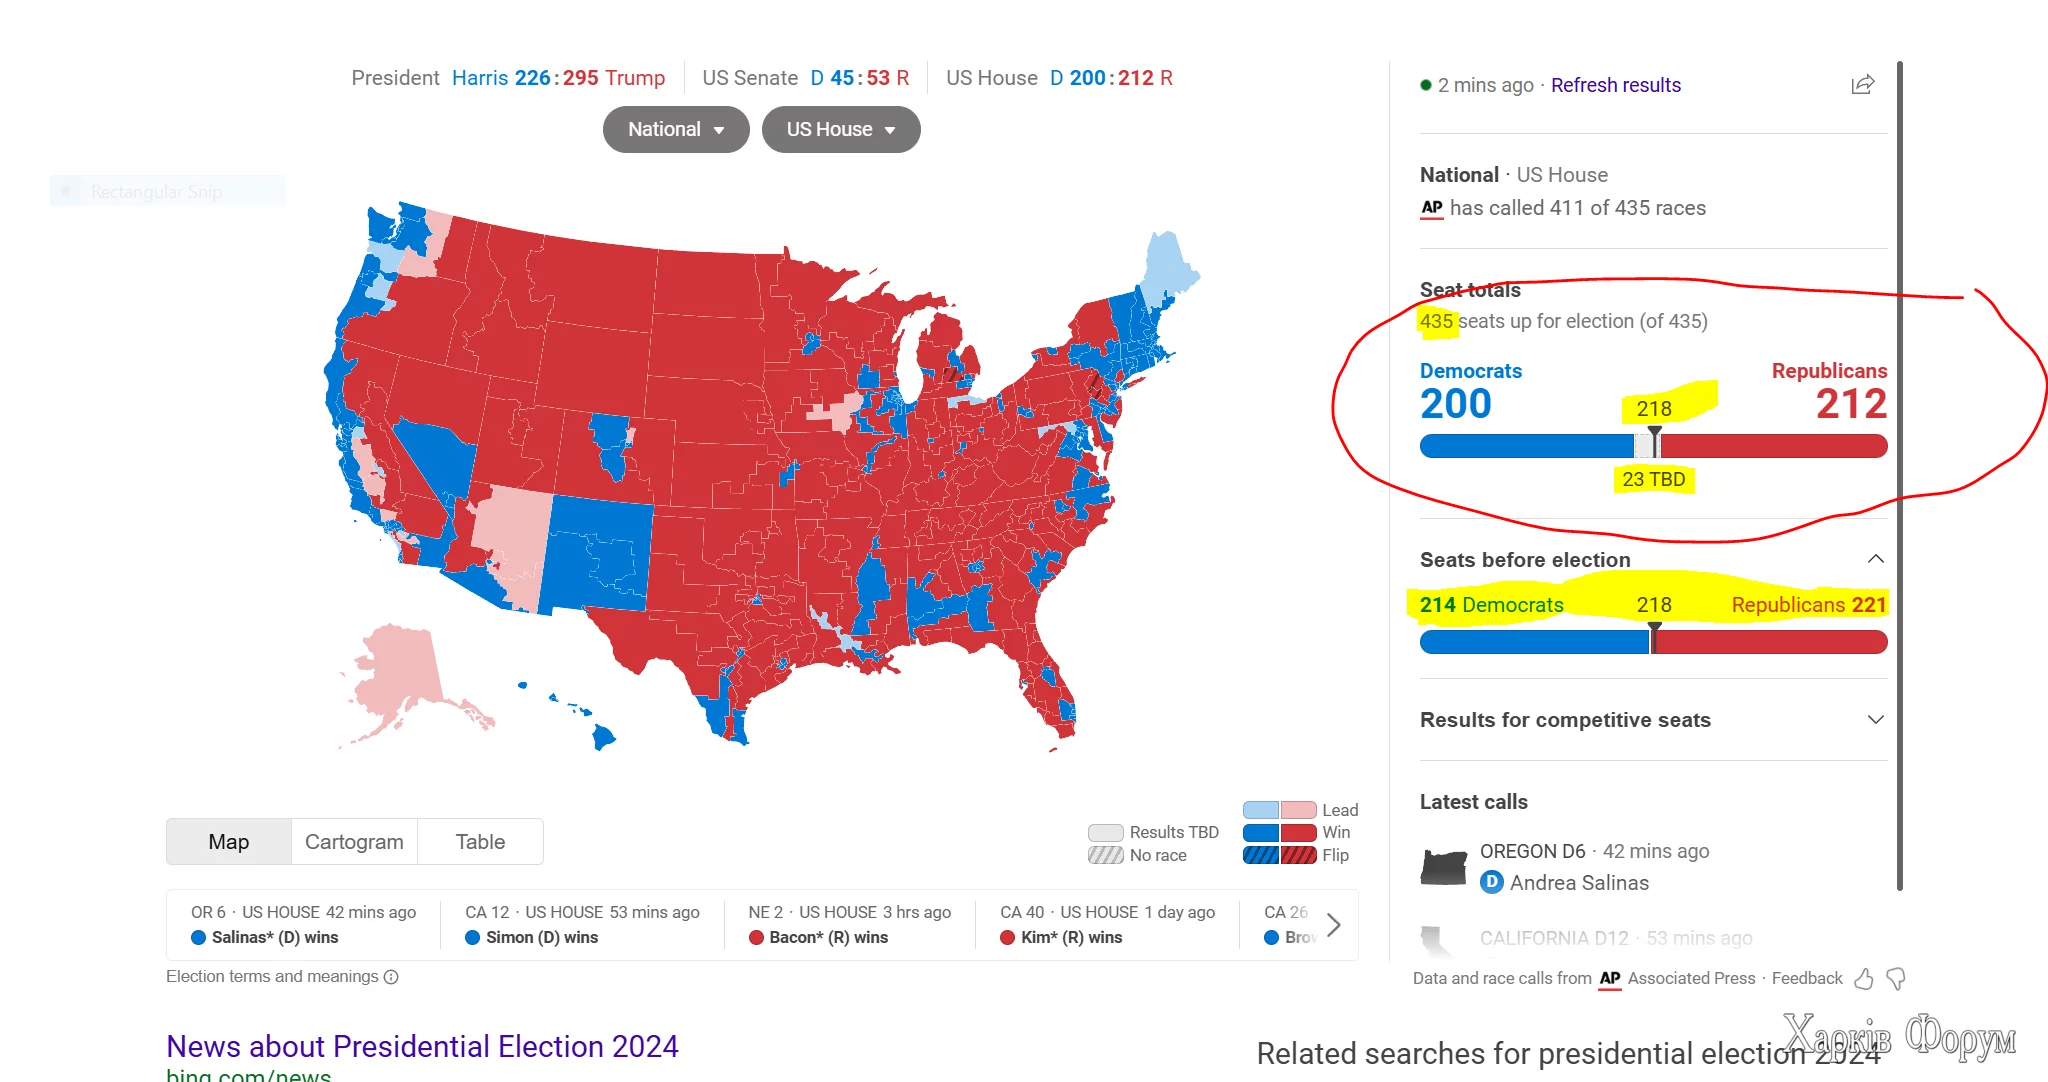
Task: Click the thumbs up feedback icon
Action: coord(1864,979)
